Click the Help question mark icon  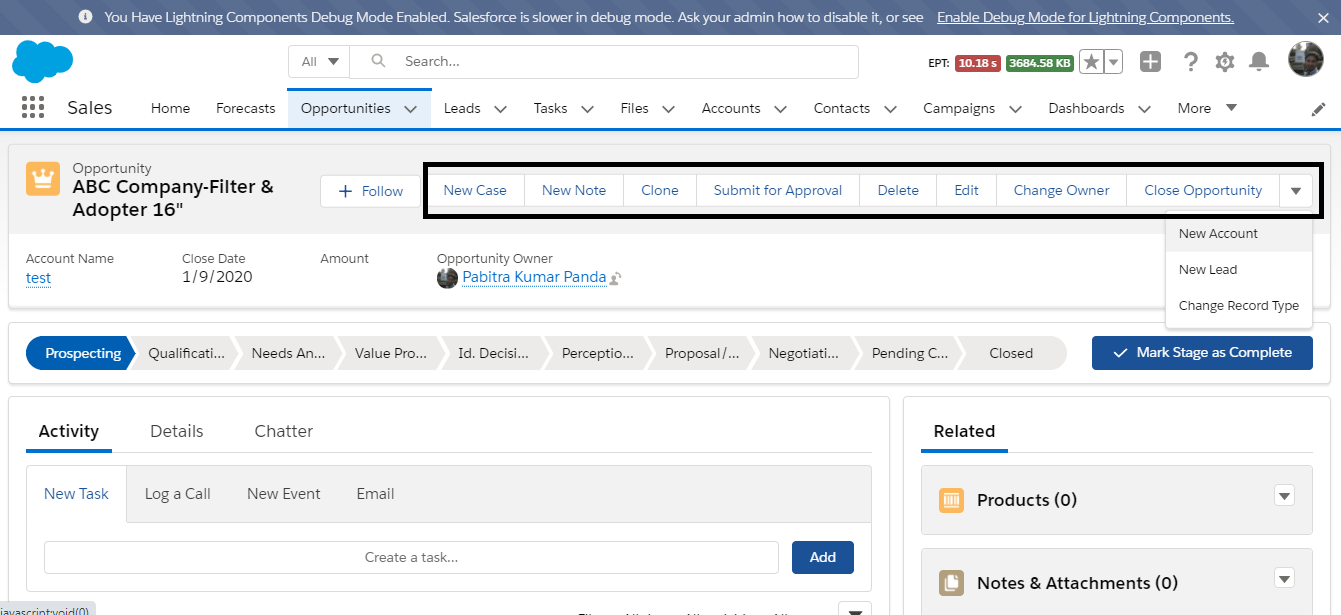click(x=1190, y=61)
